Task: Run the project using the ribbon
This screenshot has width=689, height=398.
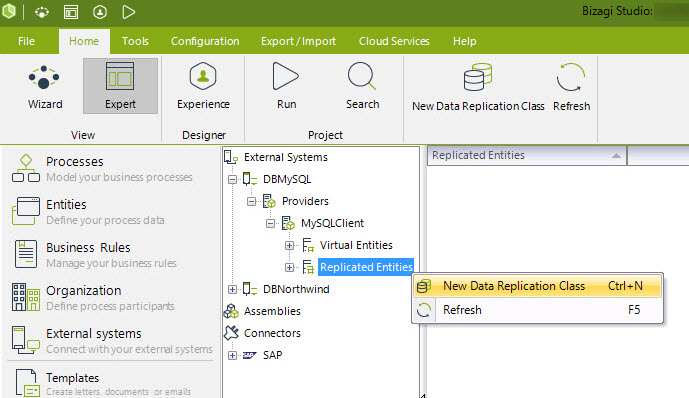Action: [x=286, y=87]
